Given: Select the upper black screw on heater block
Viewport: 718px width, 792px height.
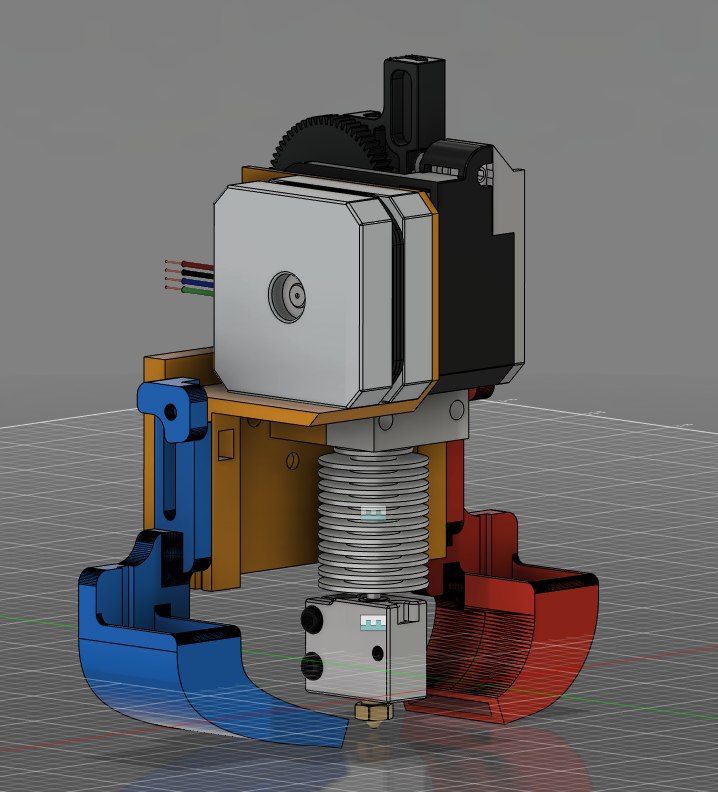Looking at the screenshot, I should click(310, 619).
